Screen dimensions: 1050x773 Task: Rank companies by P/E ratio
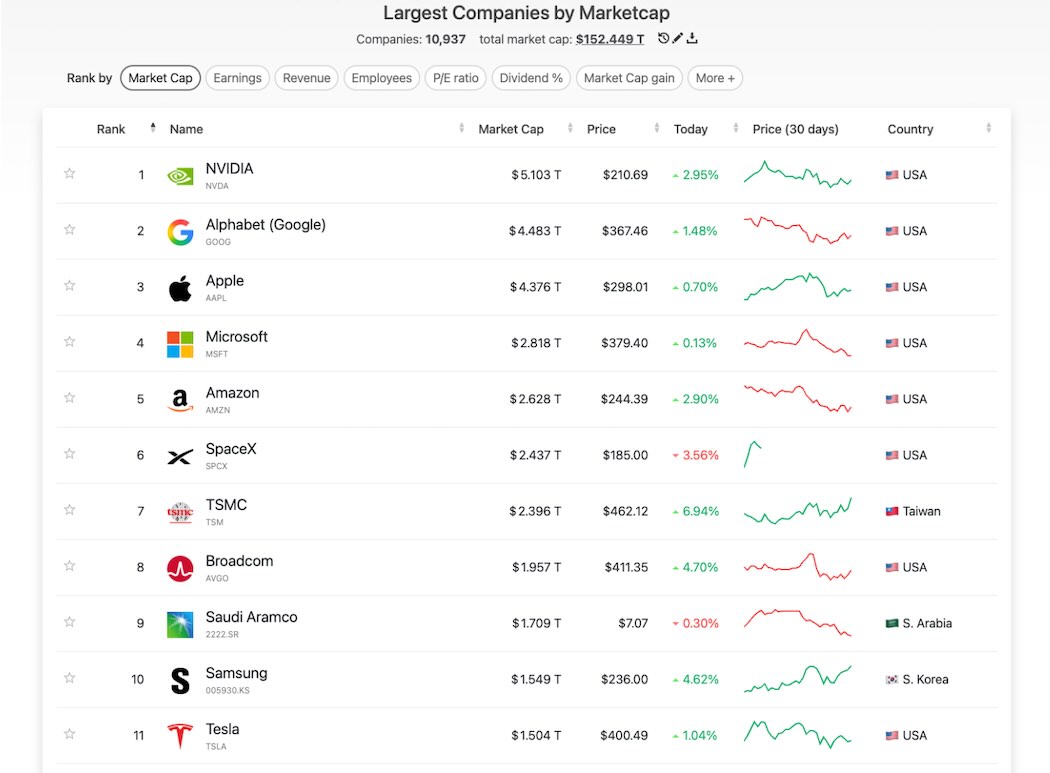coord(455,78)
